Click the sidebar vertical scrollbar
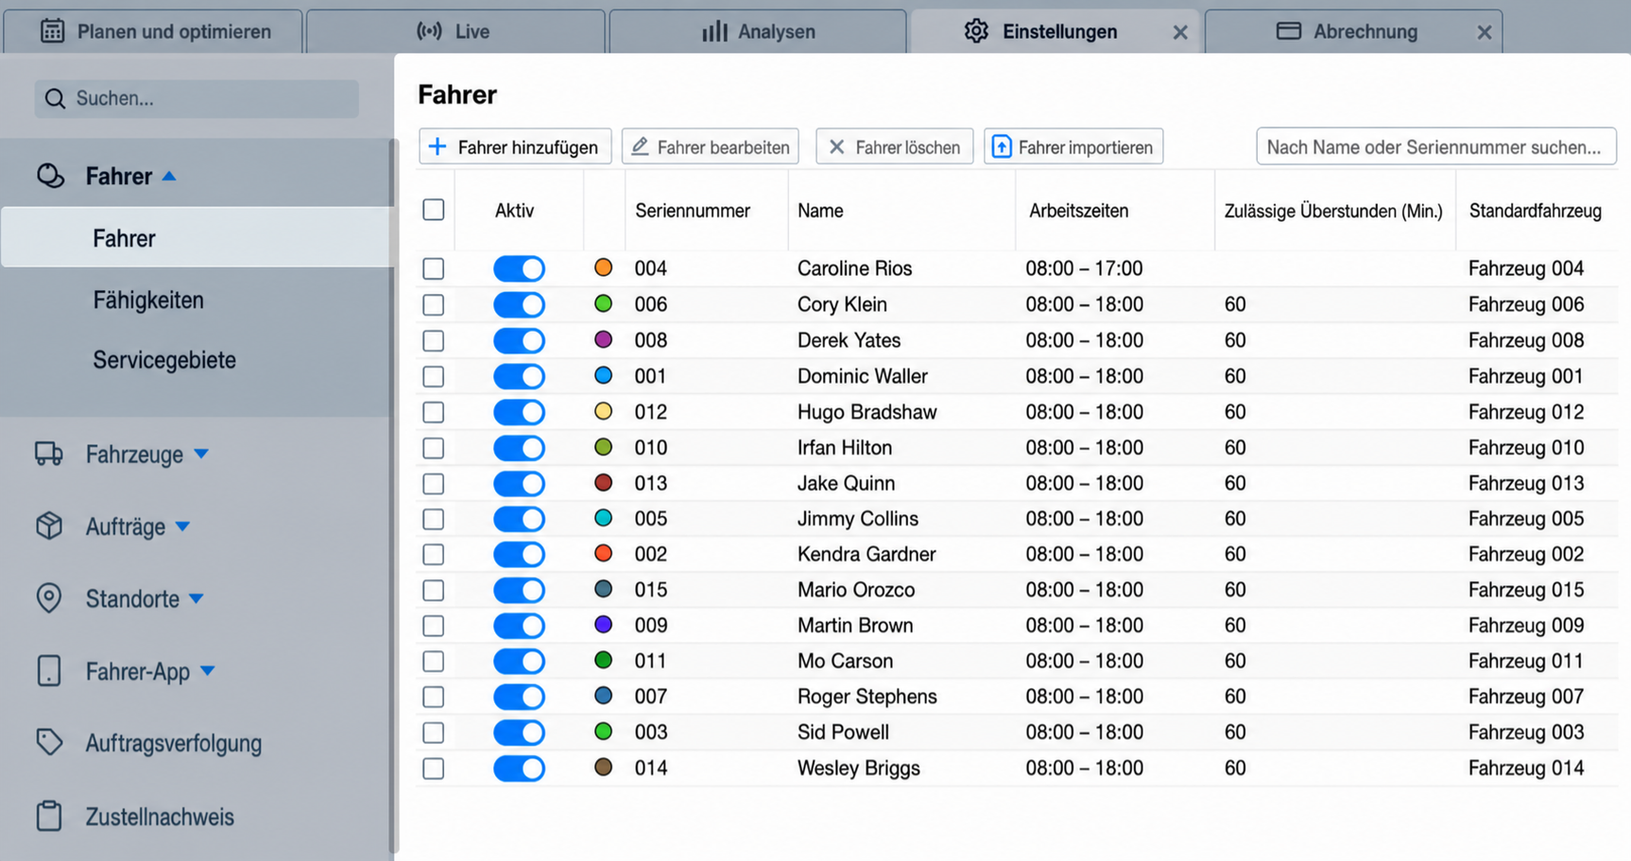 point(392,495)
